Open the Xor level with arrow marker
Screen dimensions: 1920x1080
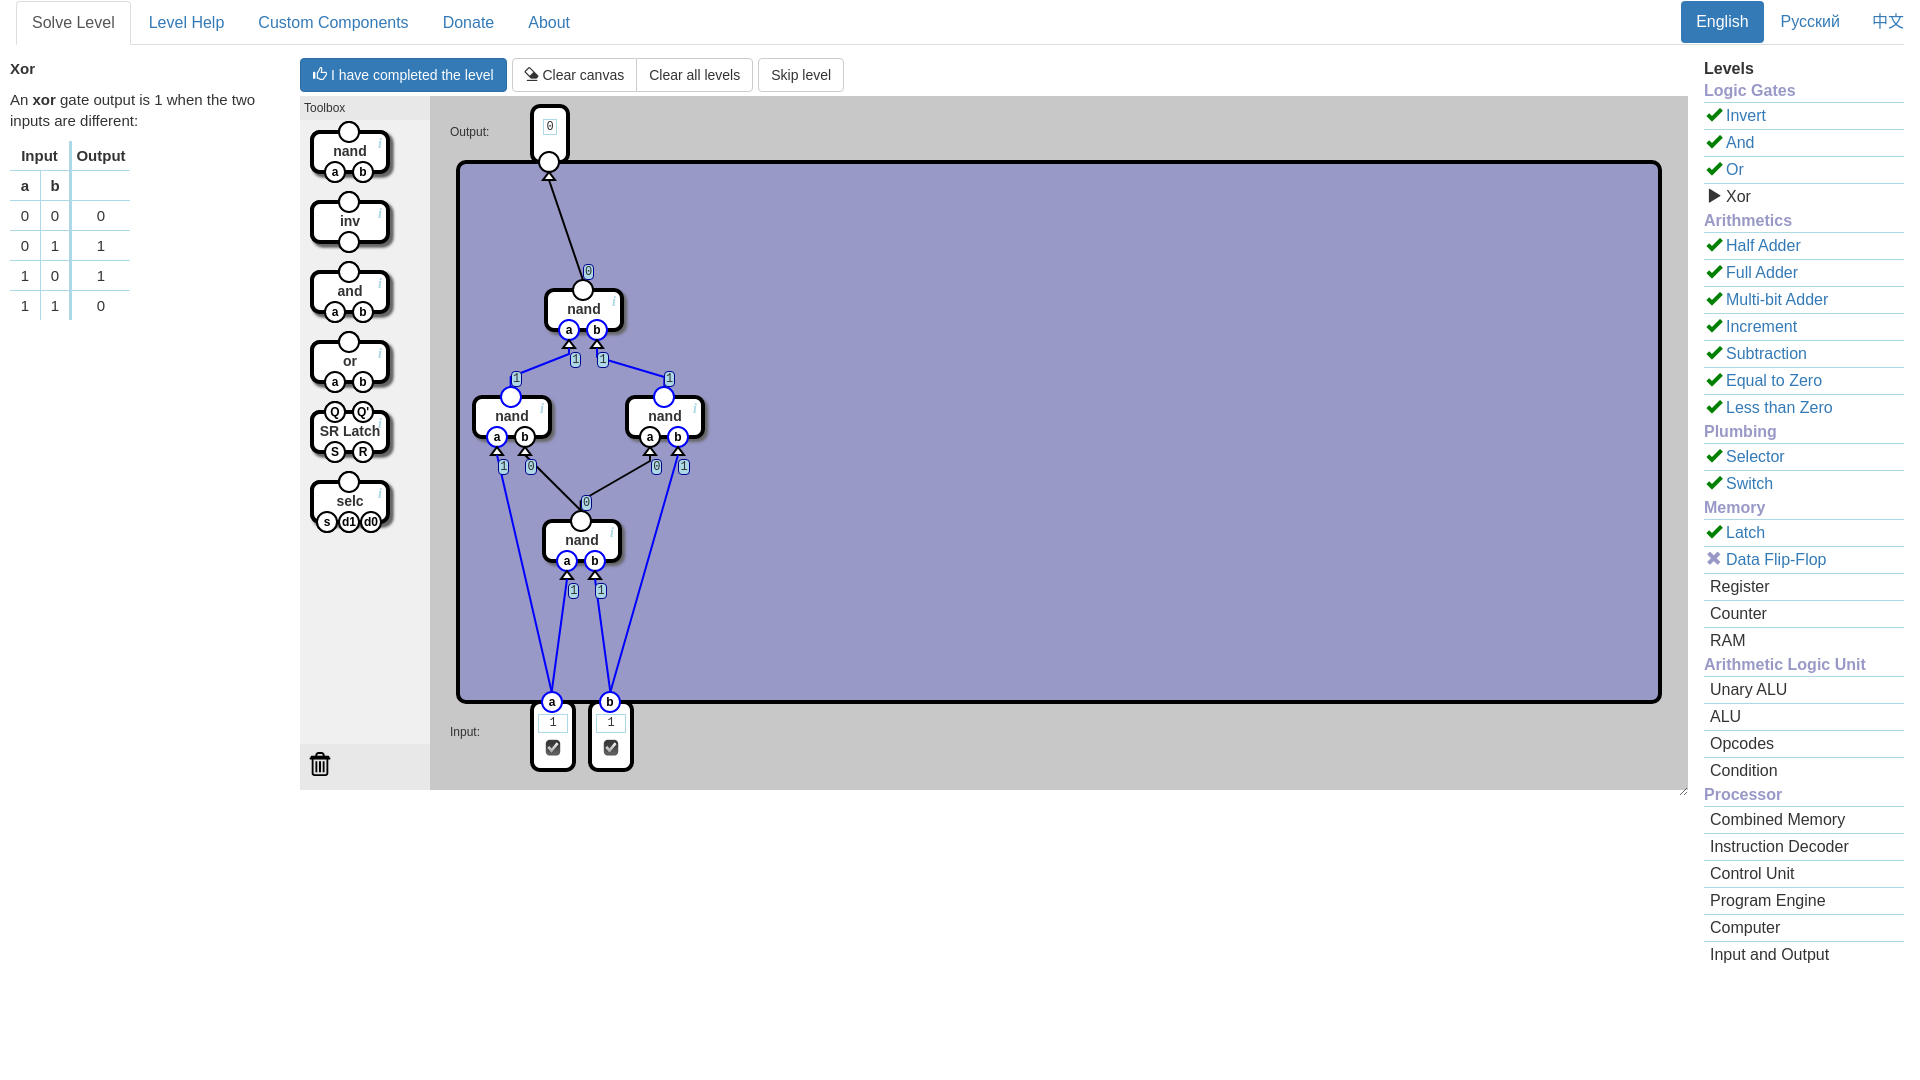1738,197
